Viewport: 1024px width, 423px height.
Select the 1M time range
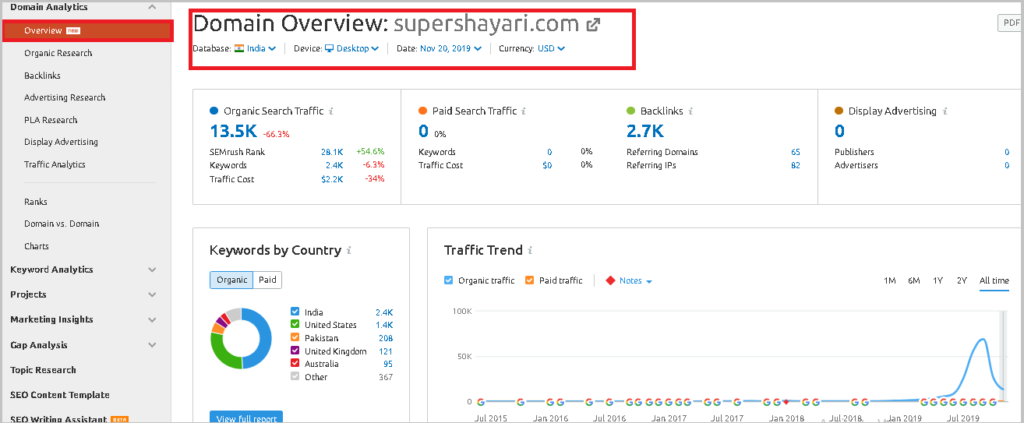[x=889, y=281]
